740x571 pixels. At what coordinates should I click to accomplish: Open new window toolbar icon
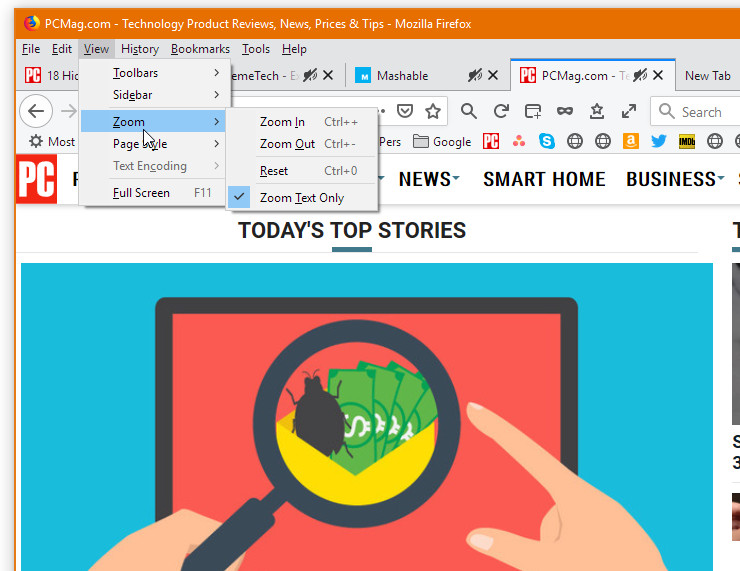(533, 111)
